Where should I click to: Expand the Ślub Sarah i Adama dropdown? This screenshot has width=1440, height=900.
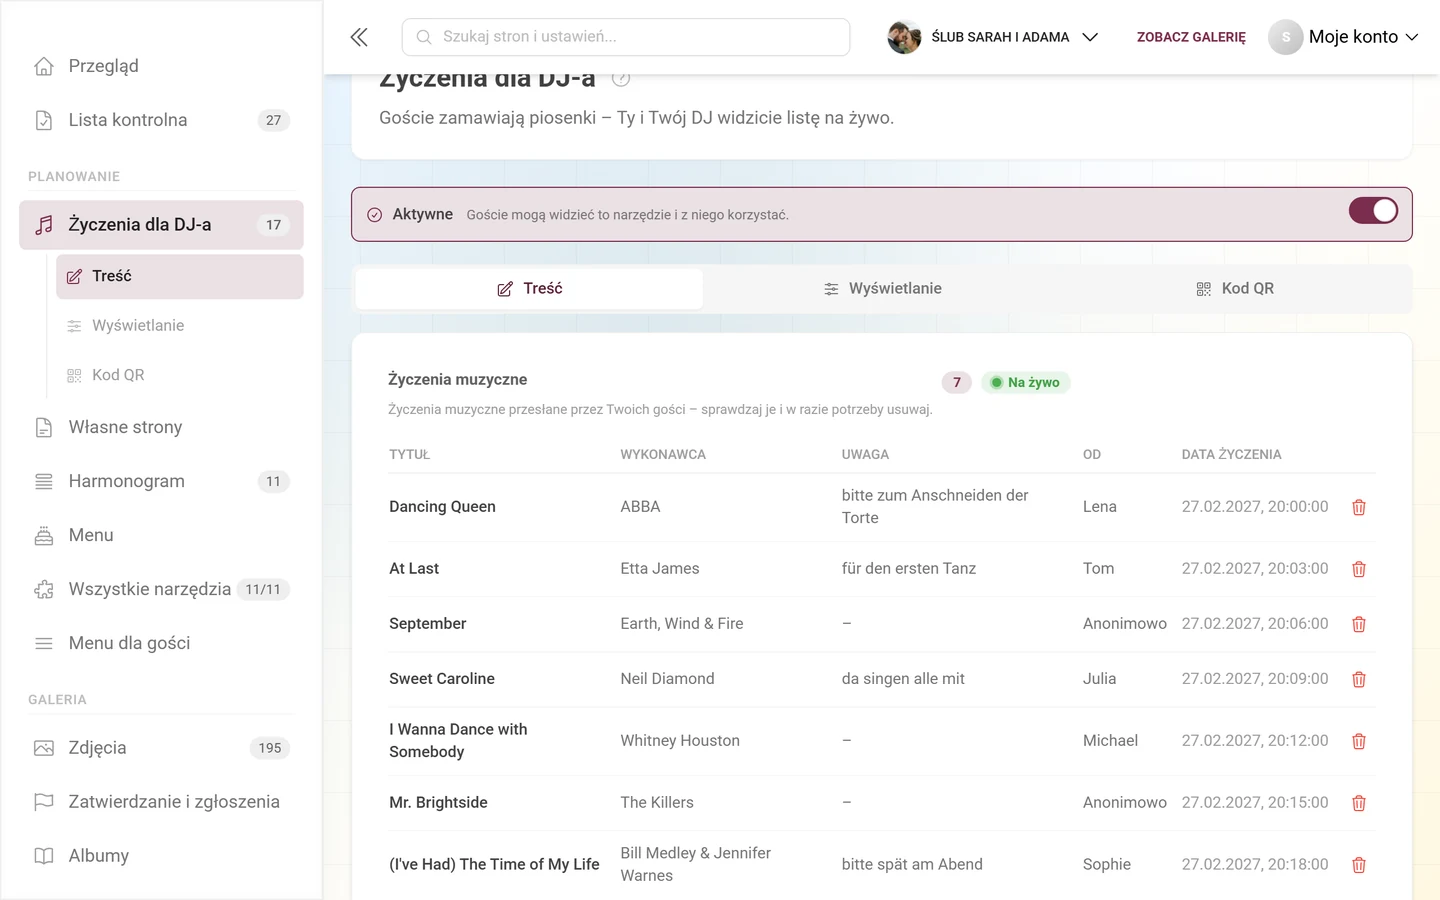click(993, 37)
